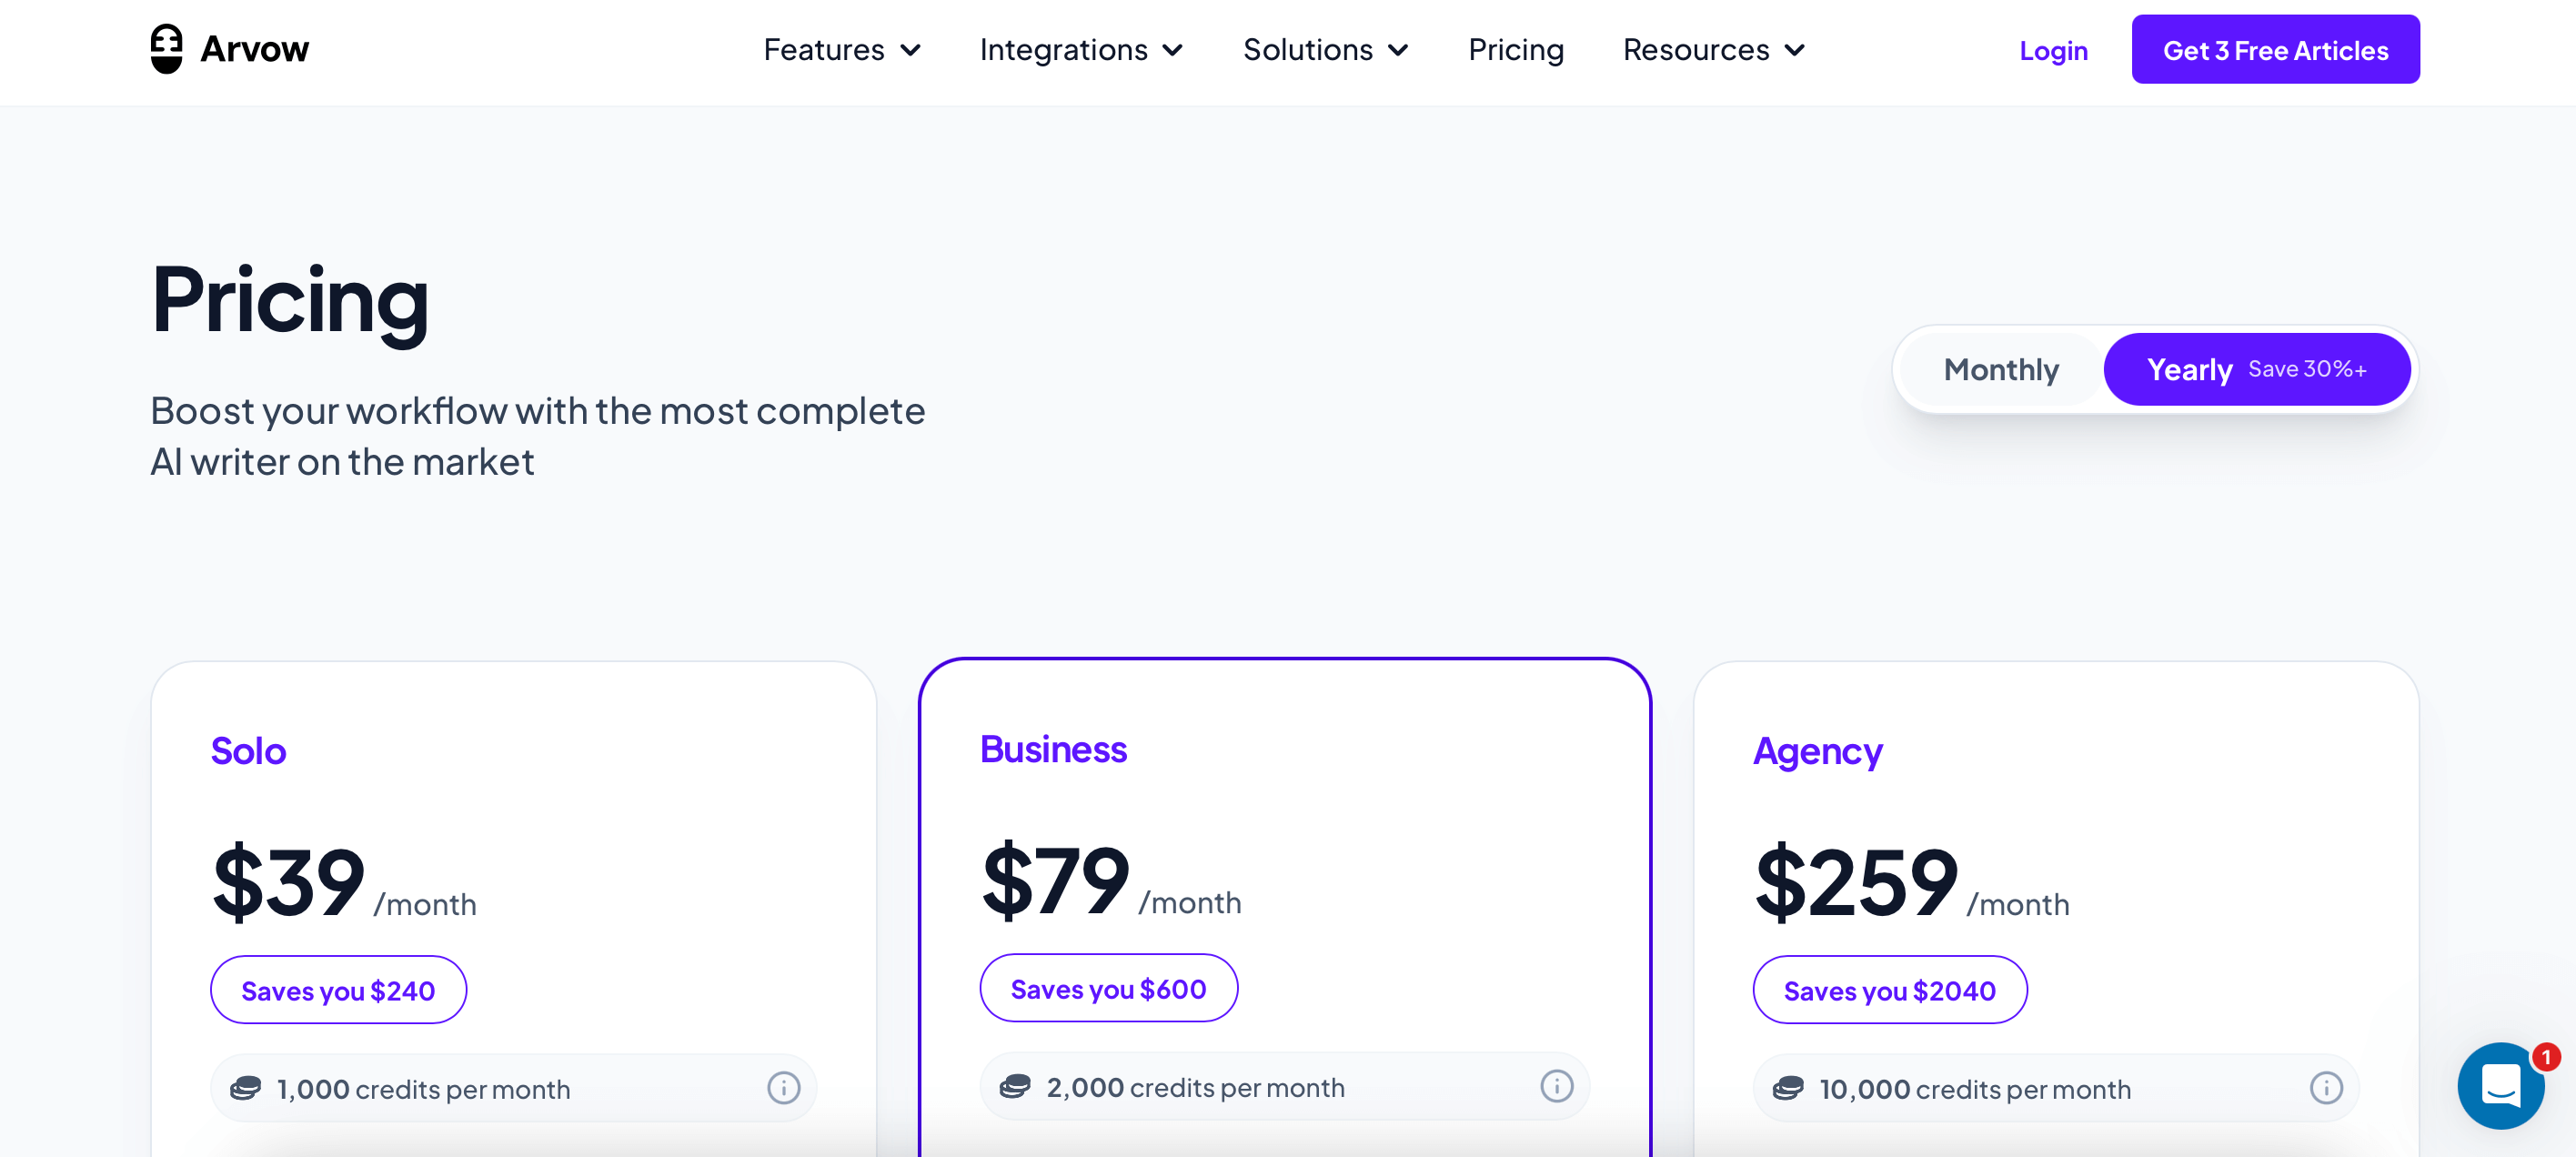Click the chat notification badge

tap(2546, 1056)
